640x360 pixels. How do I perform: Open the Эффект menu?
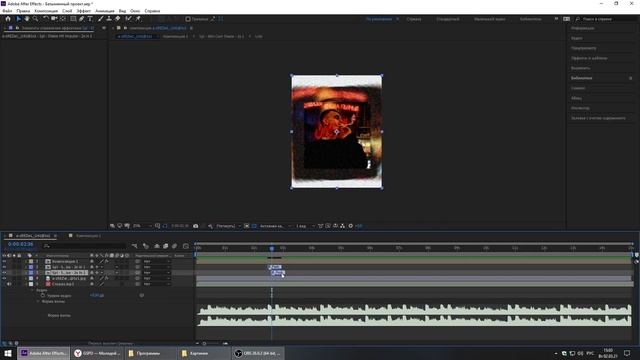[x=84, y=11]
